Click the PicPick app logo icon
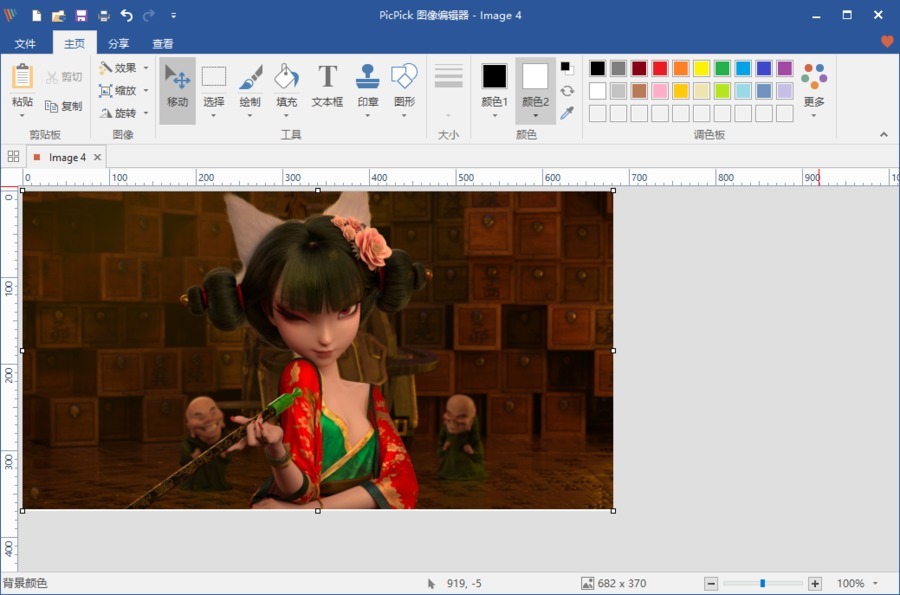This screenshot has width=900, height=595. tap(10, 15)
